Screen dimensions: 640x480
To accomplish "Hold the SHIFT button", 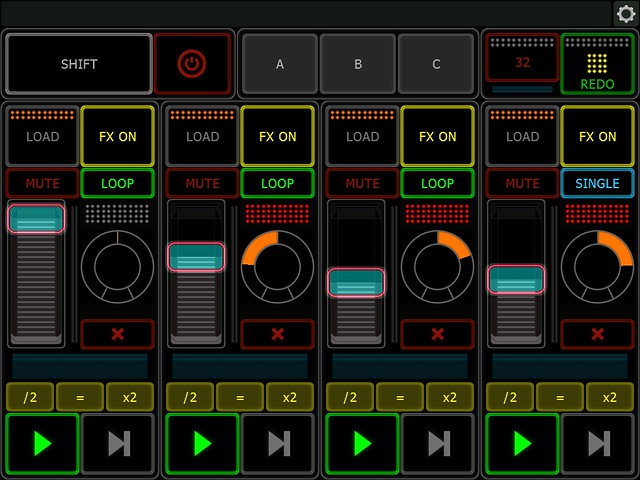I will 79,64.
